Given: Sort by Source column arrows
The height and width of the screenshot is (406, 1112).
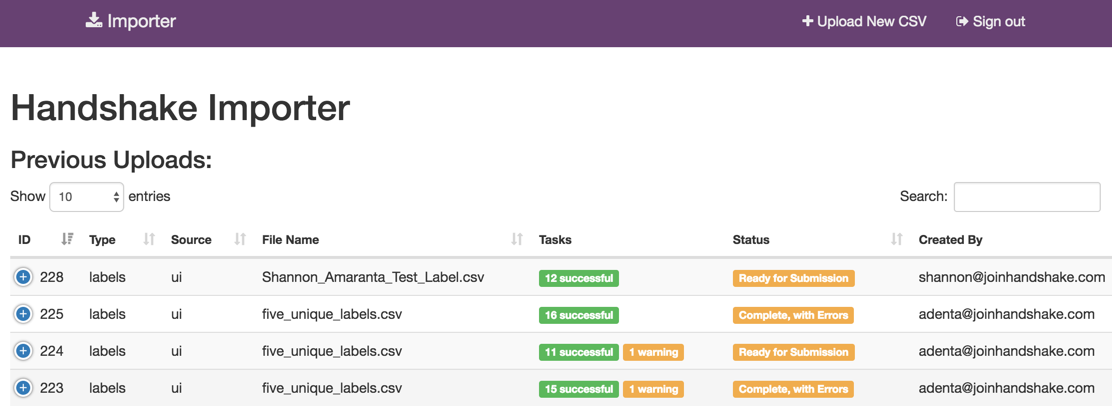Looking at the screenshot, I should (x=240, y=240).
